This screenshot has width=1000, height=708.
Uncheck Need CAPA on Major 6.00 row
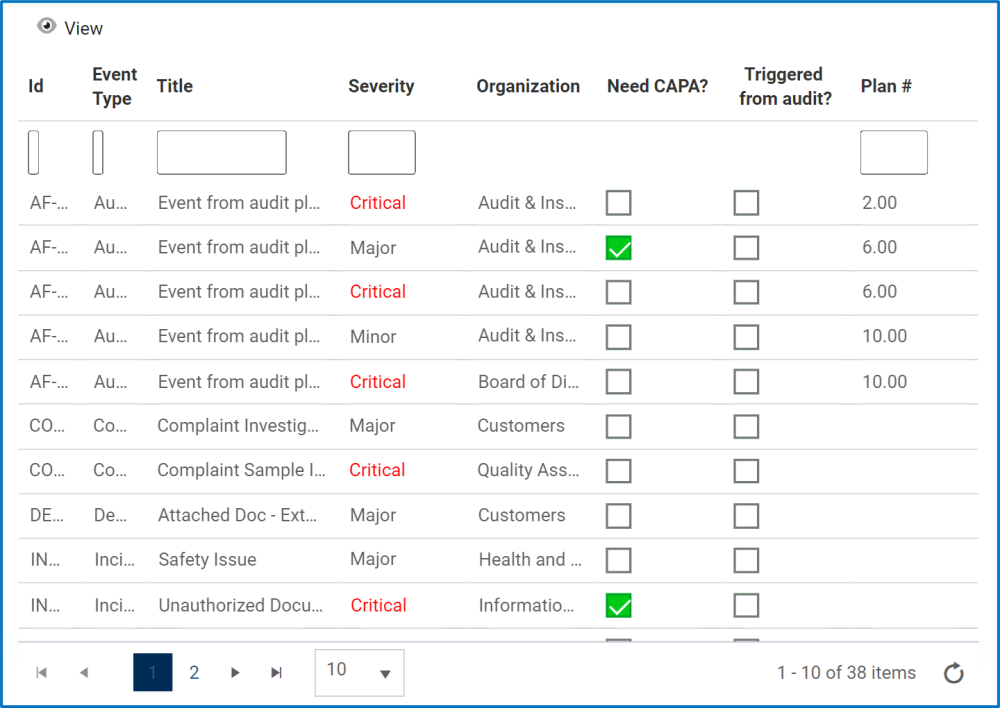coord(619,248)
